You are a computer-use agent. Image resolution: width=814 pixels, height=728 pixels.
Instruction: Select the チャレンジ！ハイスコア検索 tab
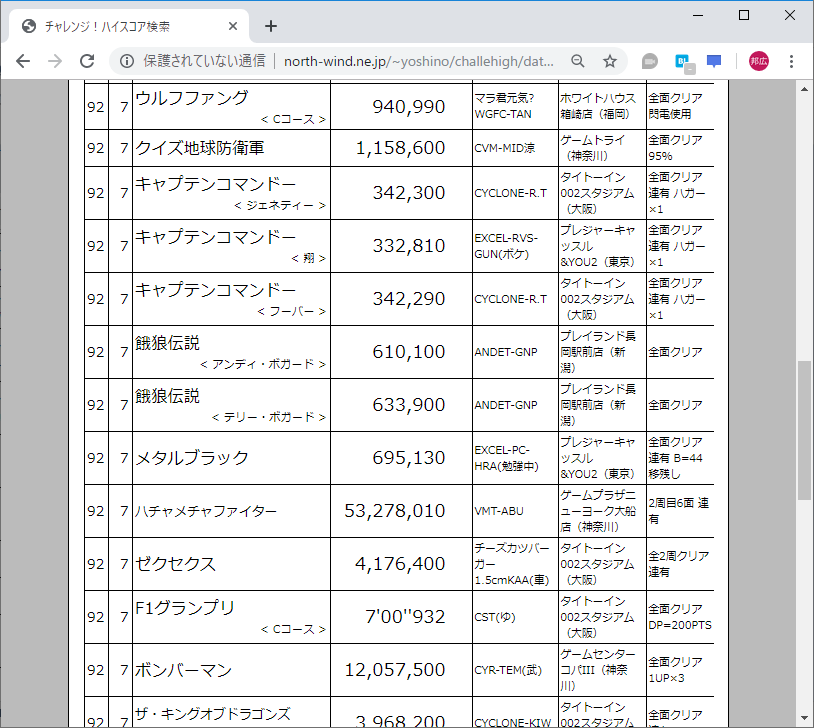click(x=129, y=26)
